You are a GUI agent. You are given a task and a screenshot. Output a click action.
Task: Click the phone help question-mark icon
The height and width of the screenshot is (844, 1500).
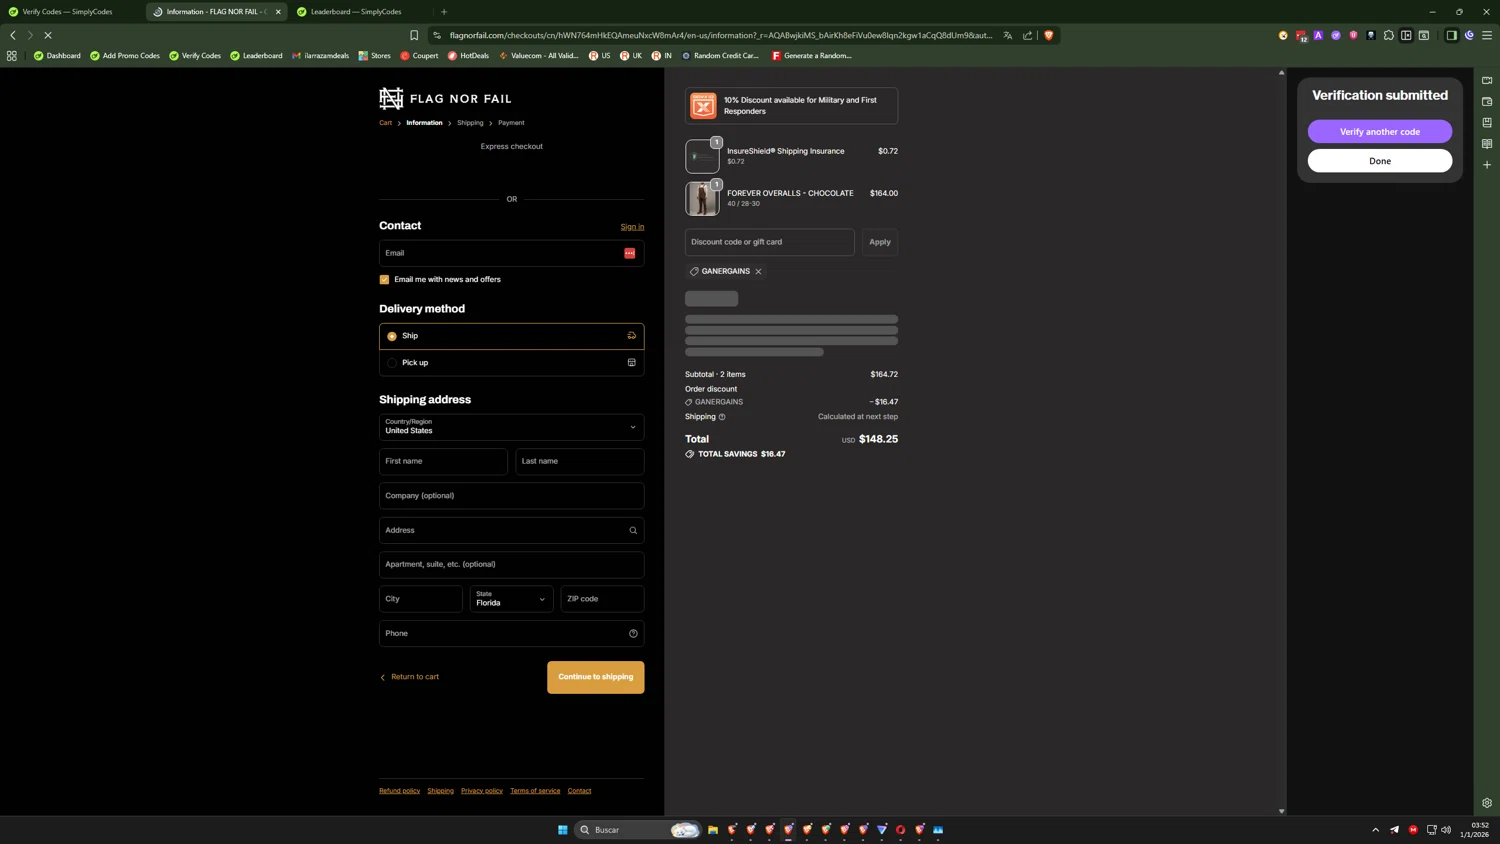tap(633, 633)
